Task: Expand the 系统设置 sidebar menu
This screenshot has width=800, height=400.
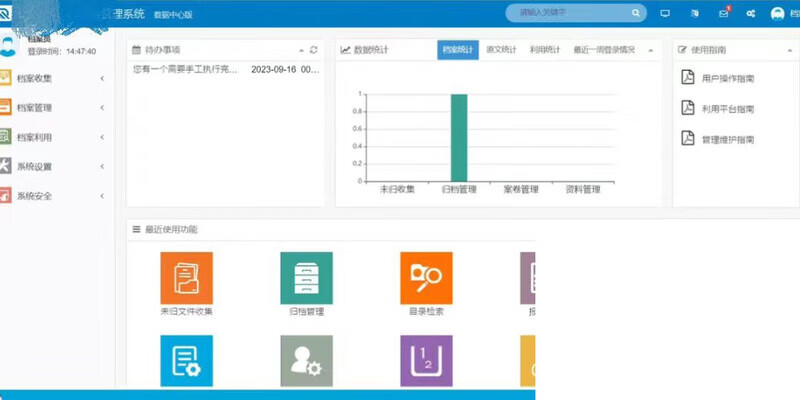Action: pyautogui.click(x=56, y=167)
